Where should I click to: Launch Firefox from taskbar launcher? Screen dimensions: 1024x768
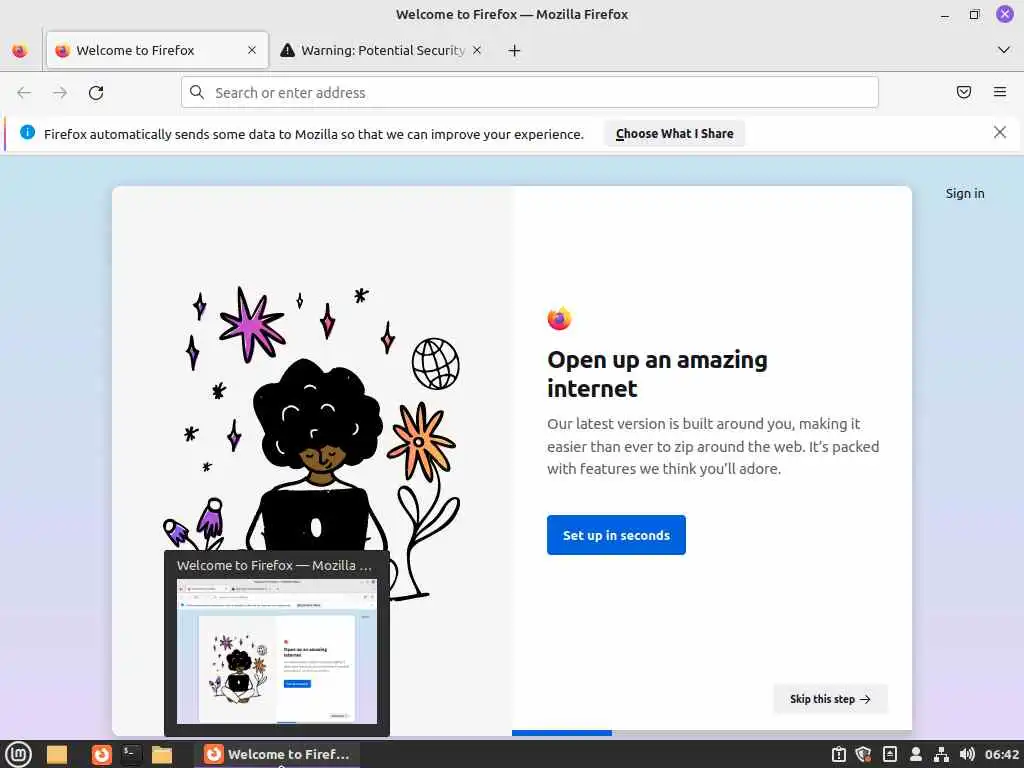coord(101,754)
